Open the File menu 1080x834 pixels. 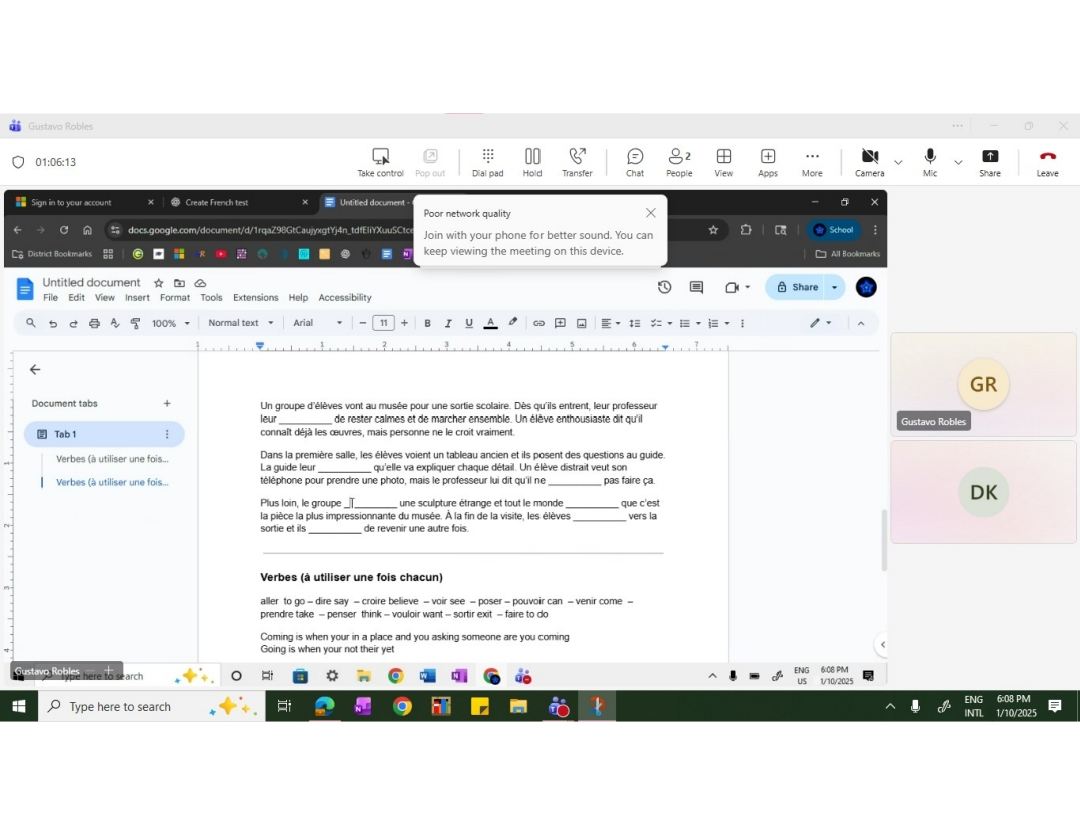coord(50,298)
